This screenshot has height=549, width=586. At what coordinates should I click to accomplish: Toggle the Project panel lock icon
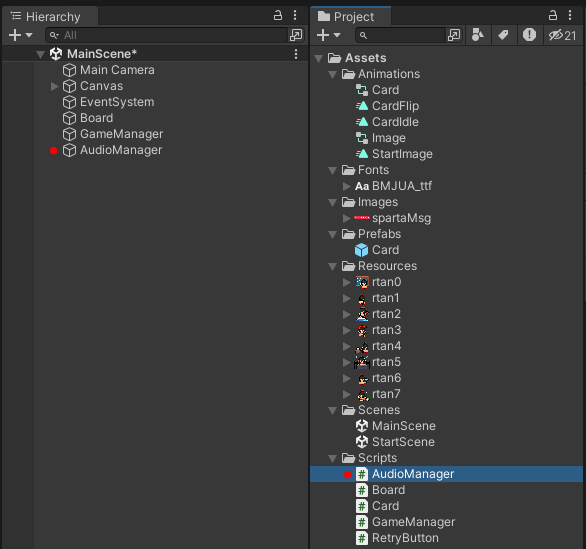(553, 15)
